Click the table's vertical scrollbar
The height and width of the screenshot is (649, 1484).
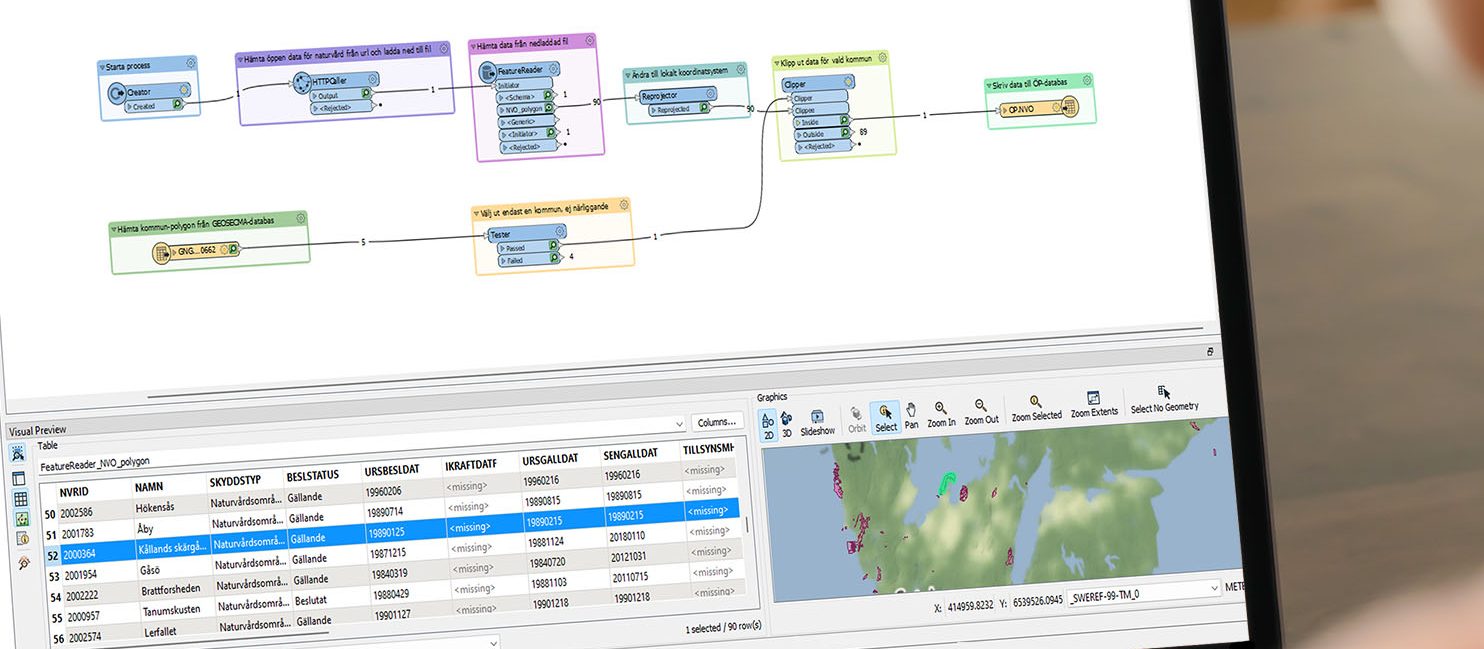747,526
